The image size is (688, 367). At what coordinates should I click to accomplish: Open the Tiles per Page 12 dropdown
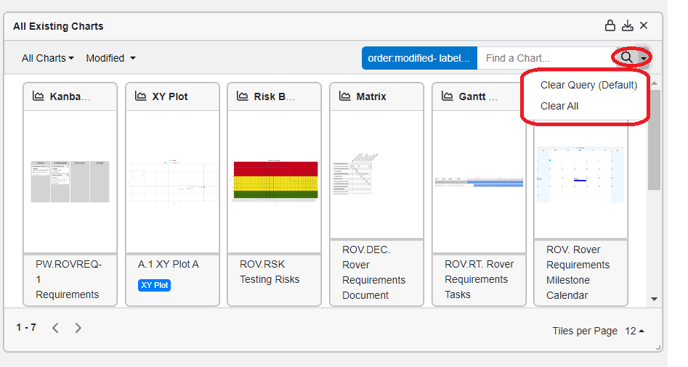pyautogui.click(x=634, y=331)
